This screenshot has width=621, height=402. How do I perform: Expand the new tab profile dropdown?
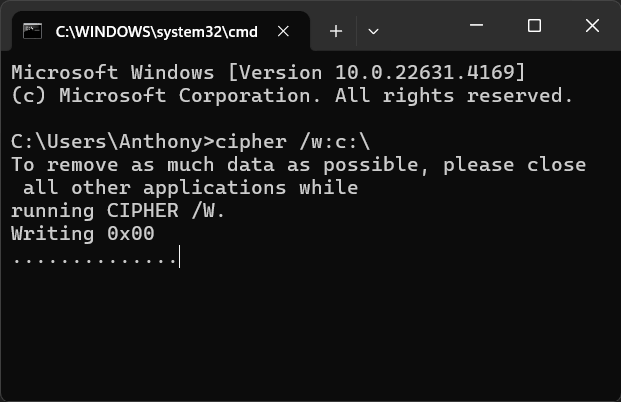373,31
